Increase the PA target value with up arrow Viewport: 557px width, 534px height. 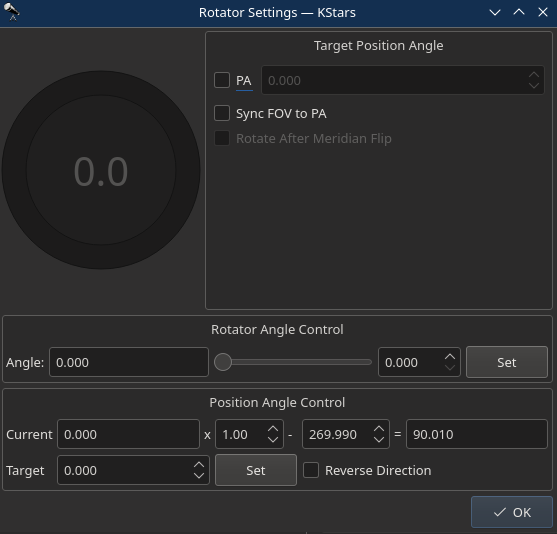(x=534, y=75)
